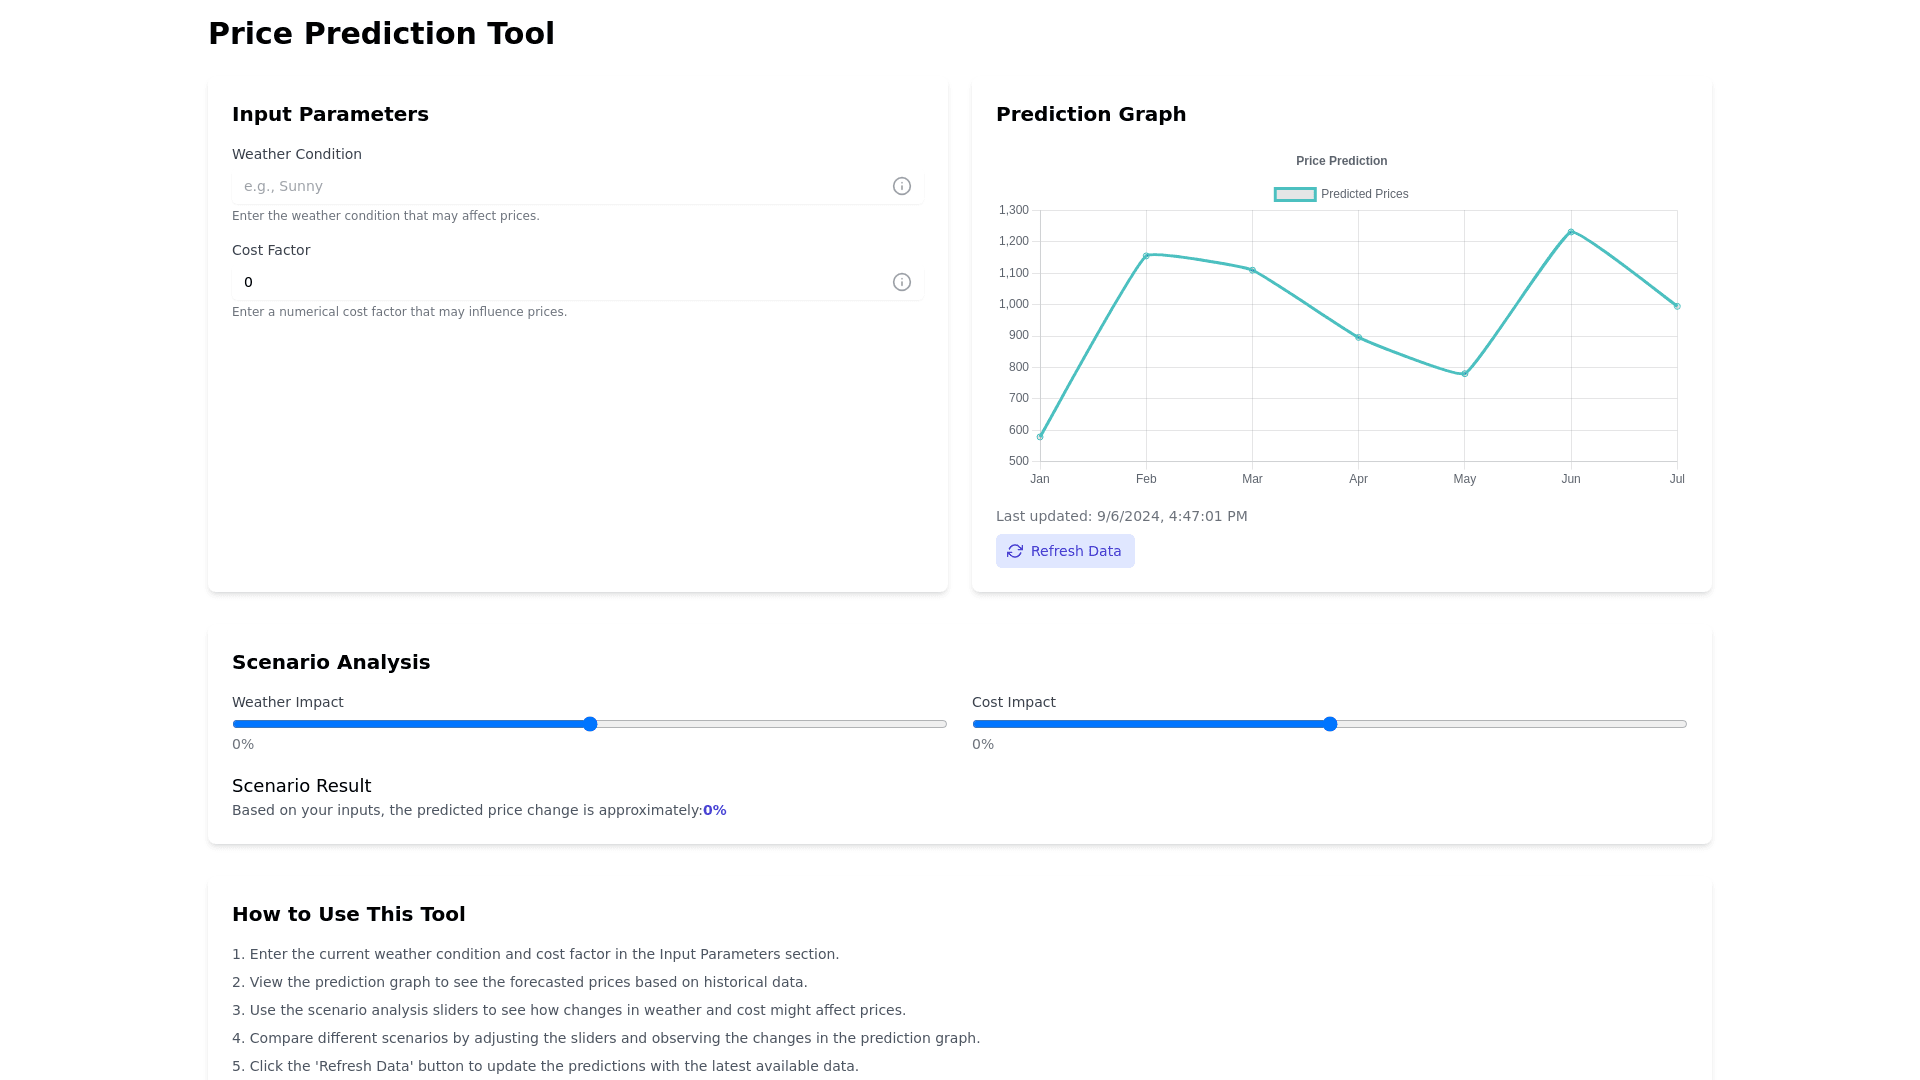
Task: Click the Mar data point on chart
Action: (1252, 270)
